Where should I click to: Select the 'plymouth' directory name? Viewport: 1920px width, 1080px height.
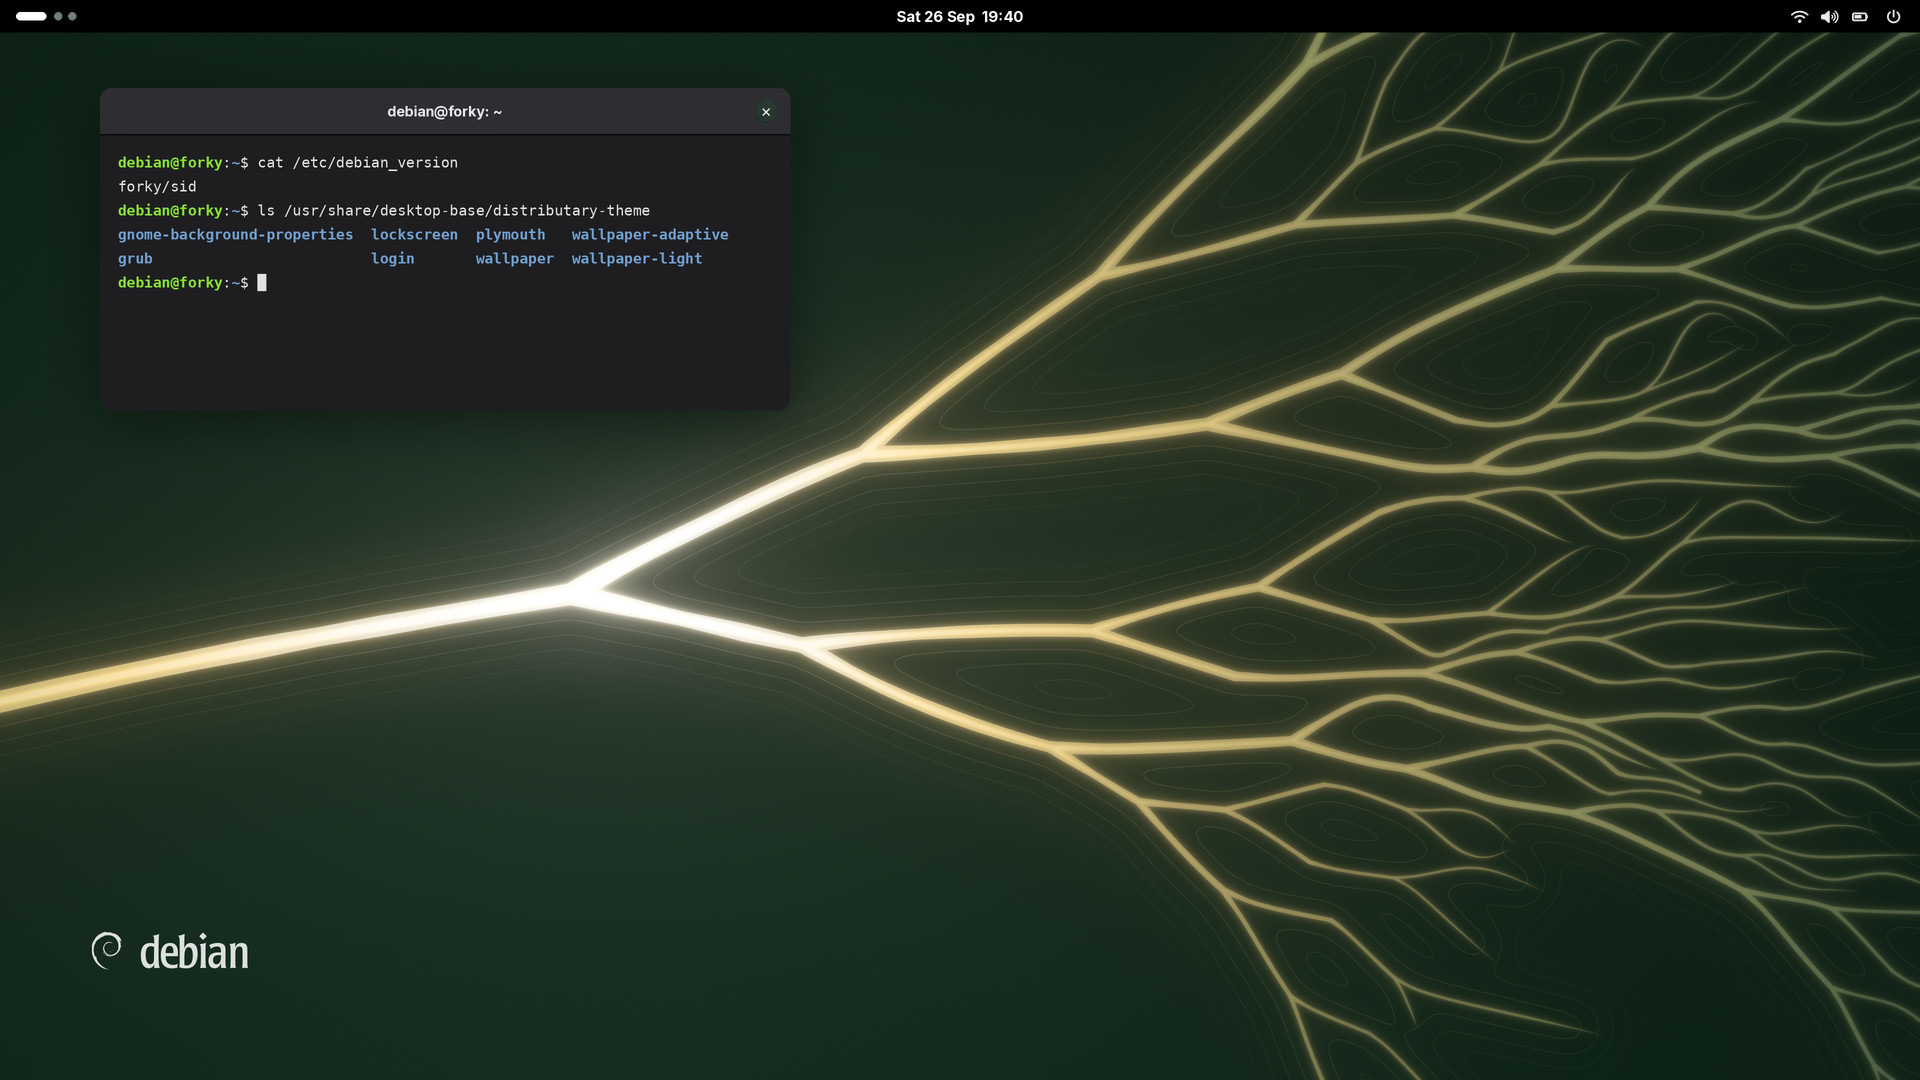point(511,234)
